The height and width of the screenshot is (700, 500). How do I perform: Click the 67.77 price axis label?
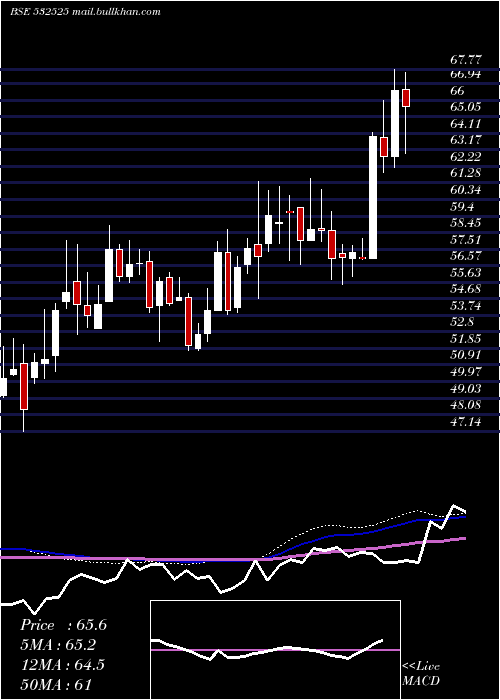point(466,59)
